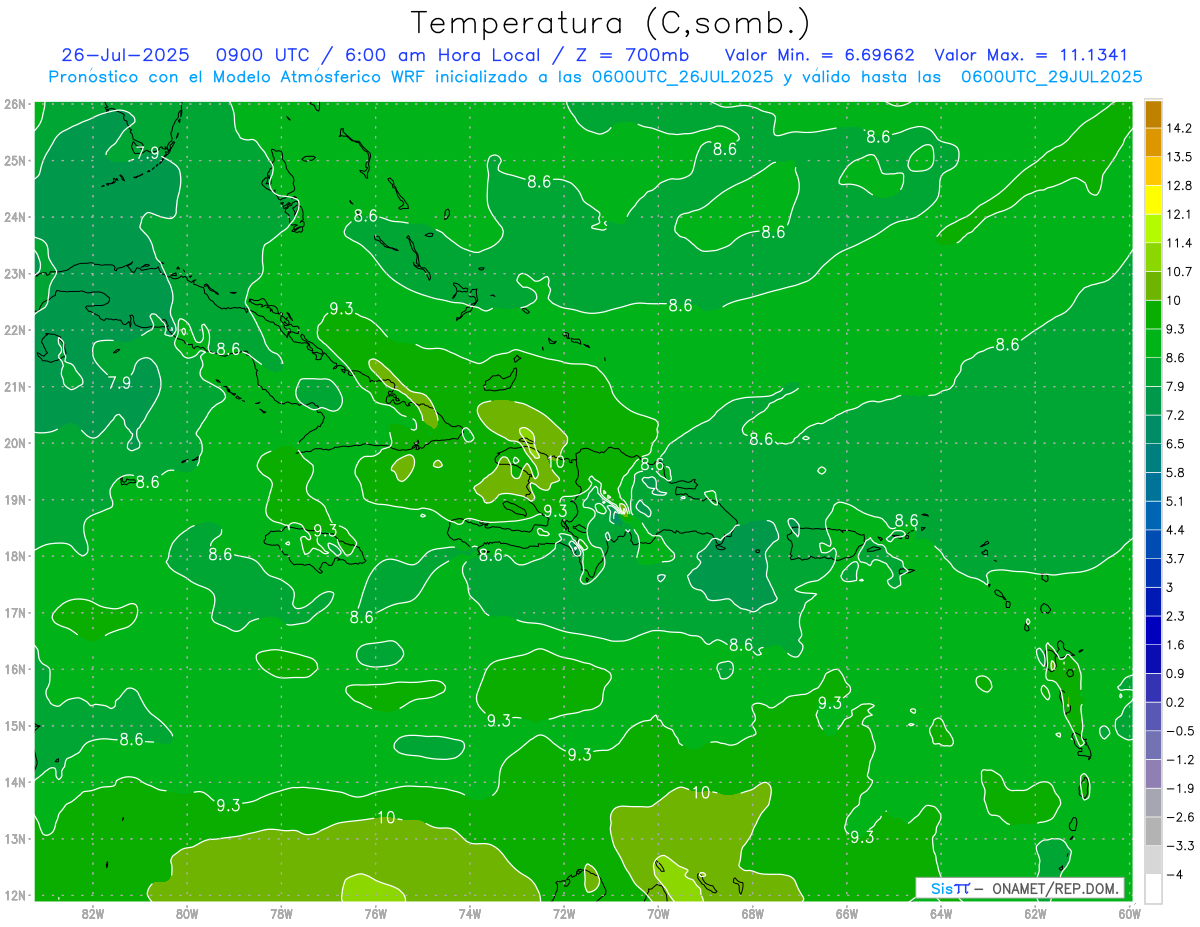Image resolution: width=1200 pixels, height=927 pixels.
Task: Select the date text "26-Jul-2025"
Action: coord(125,55)
